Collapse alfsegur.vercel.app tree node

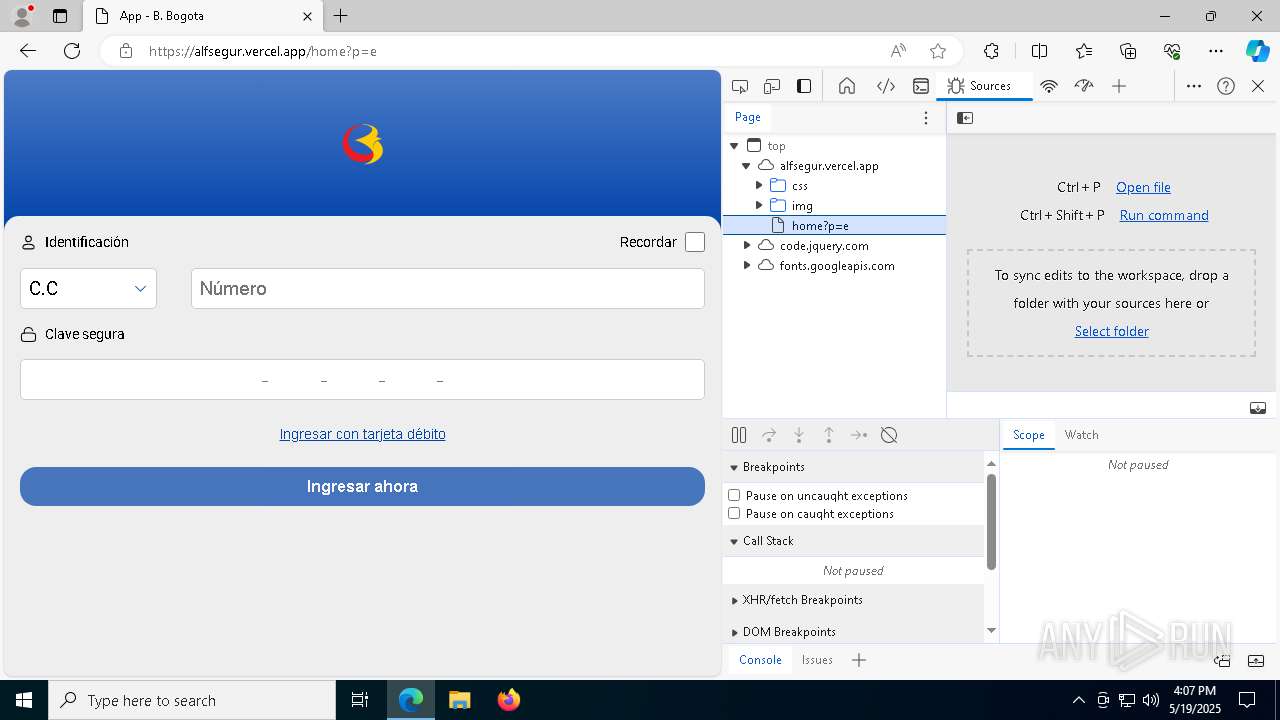[746, 166]
